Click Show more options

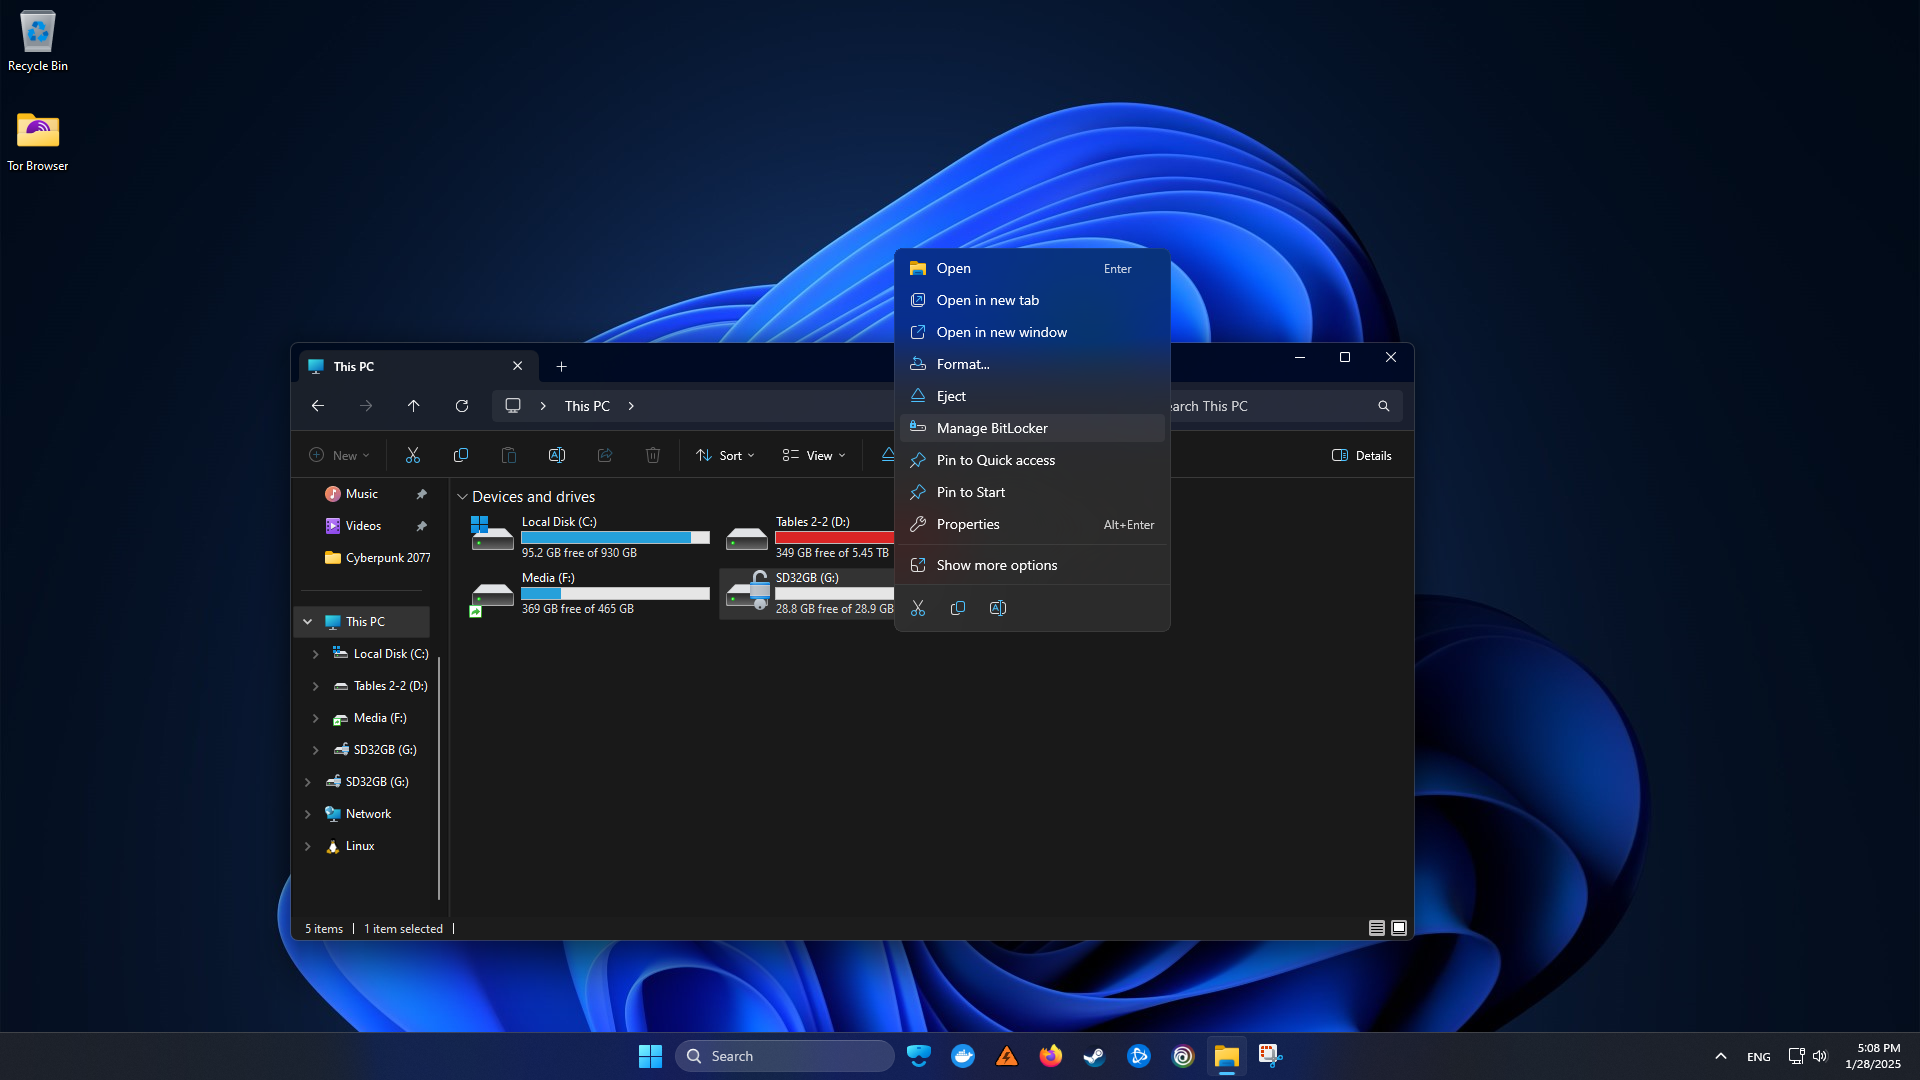tap(1032, 565)
